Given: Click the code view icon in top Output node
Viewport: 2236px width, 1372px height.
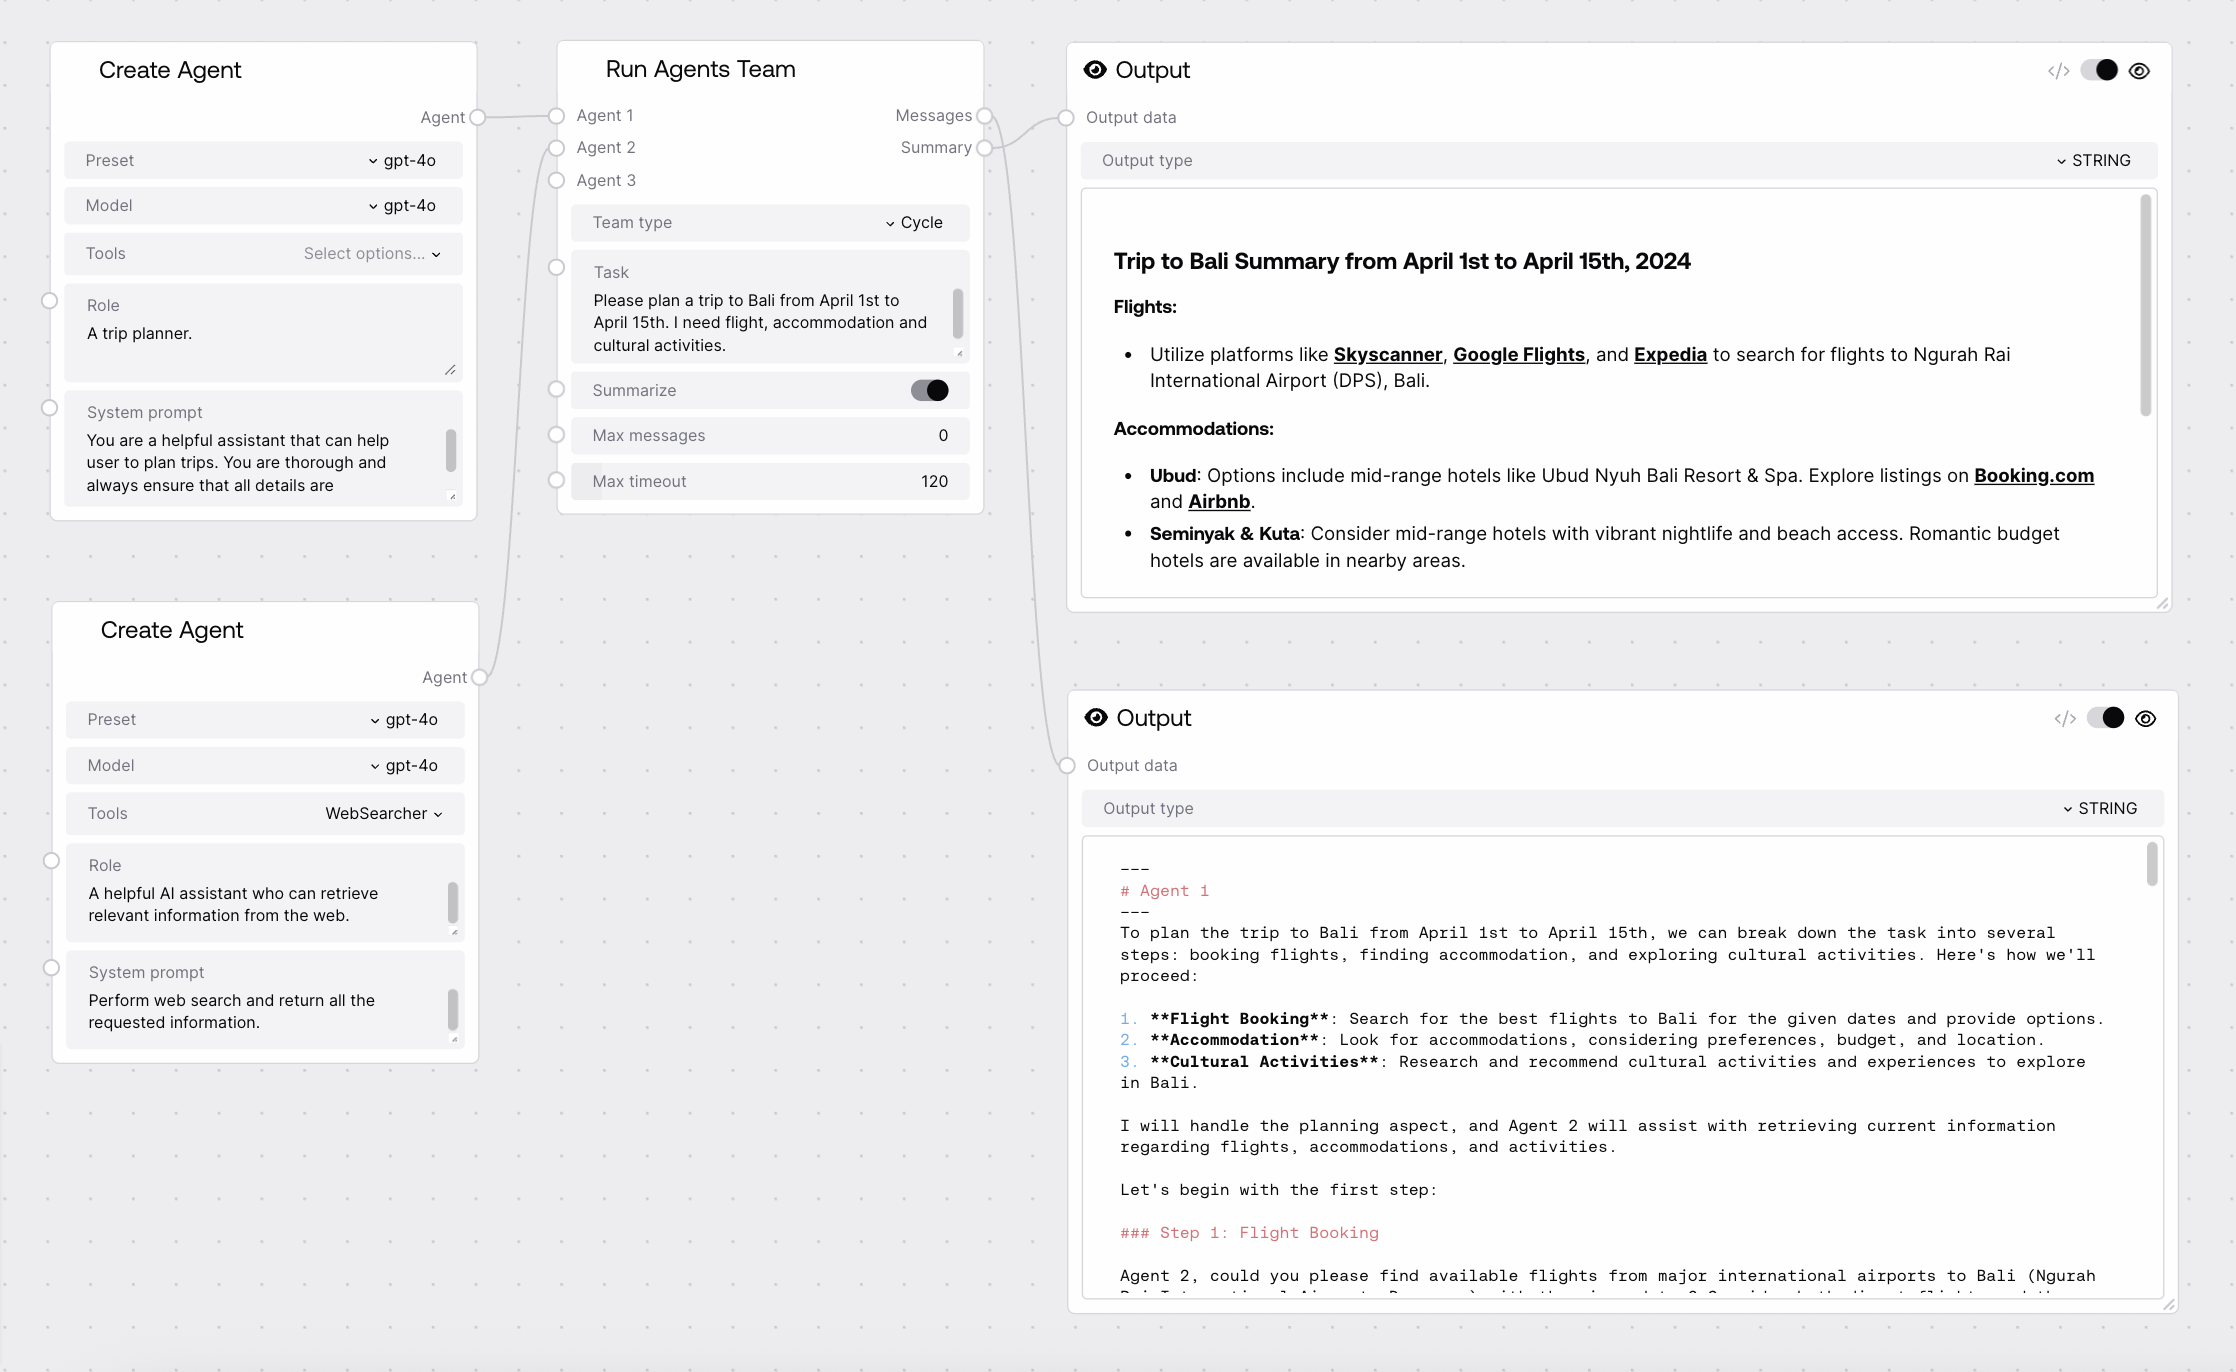Looking at the screenshot, I should pyautogui.click(x=2058, y=71).
